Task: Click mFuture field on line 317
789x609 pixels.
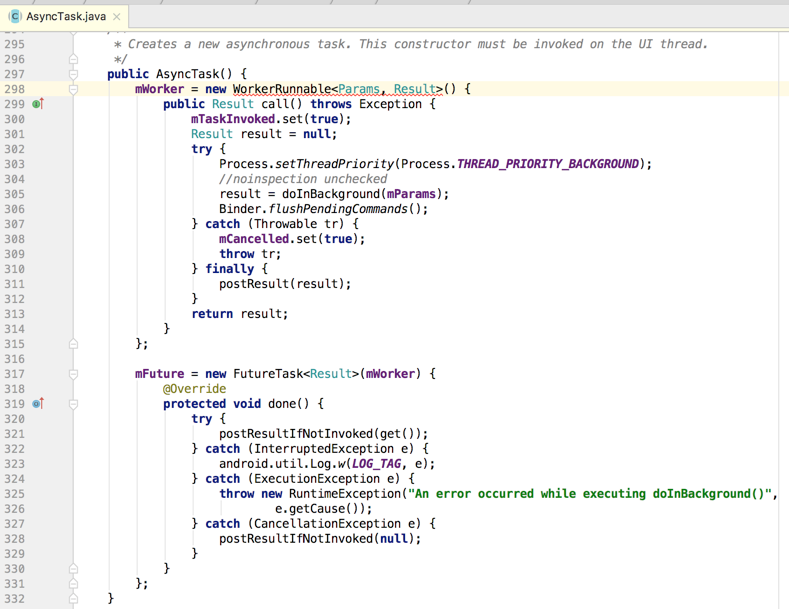Action: pyautogui.click(x=160, y=374)
